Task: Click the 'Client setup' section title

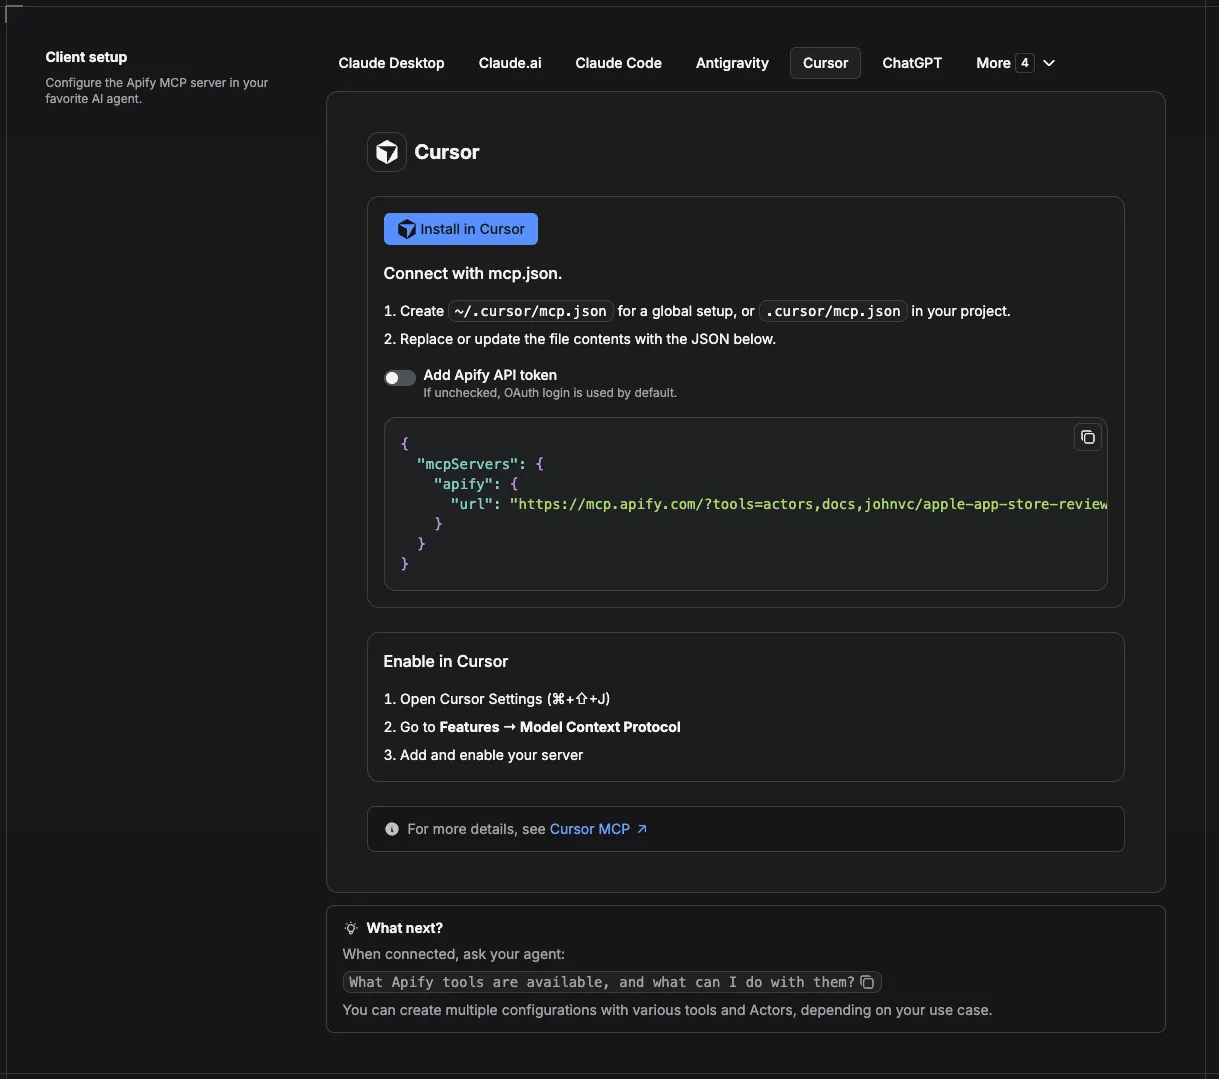Action: tap(86, 57)
